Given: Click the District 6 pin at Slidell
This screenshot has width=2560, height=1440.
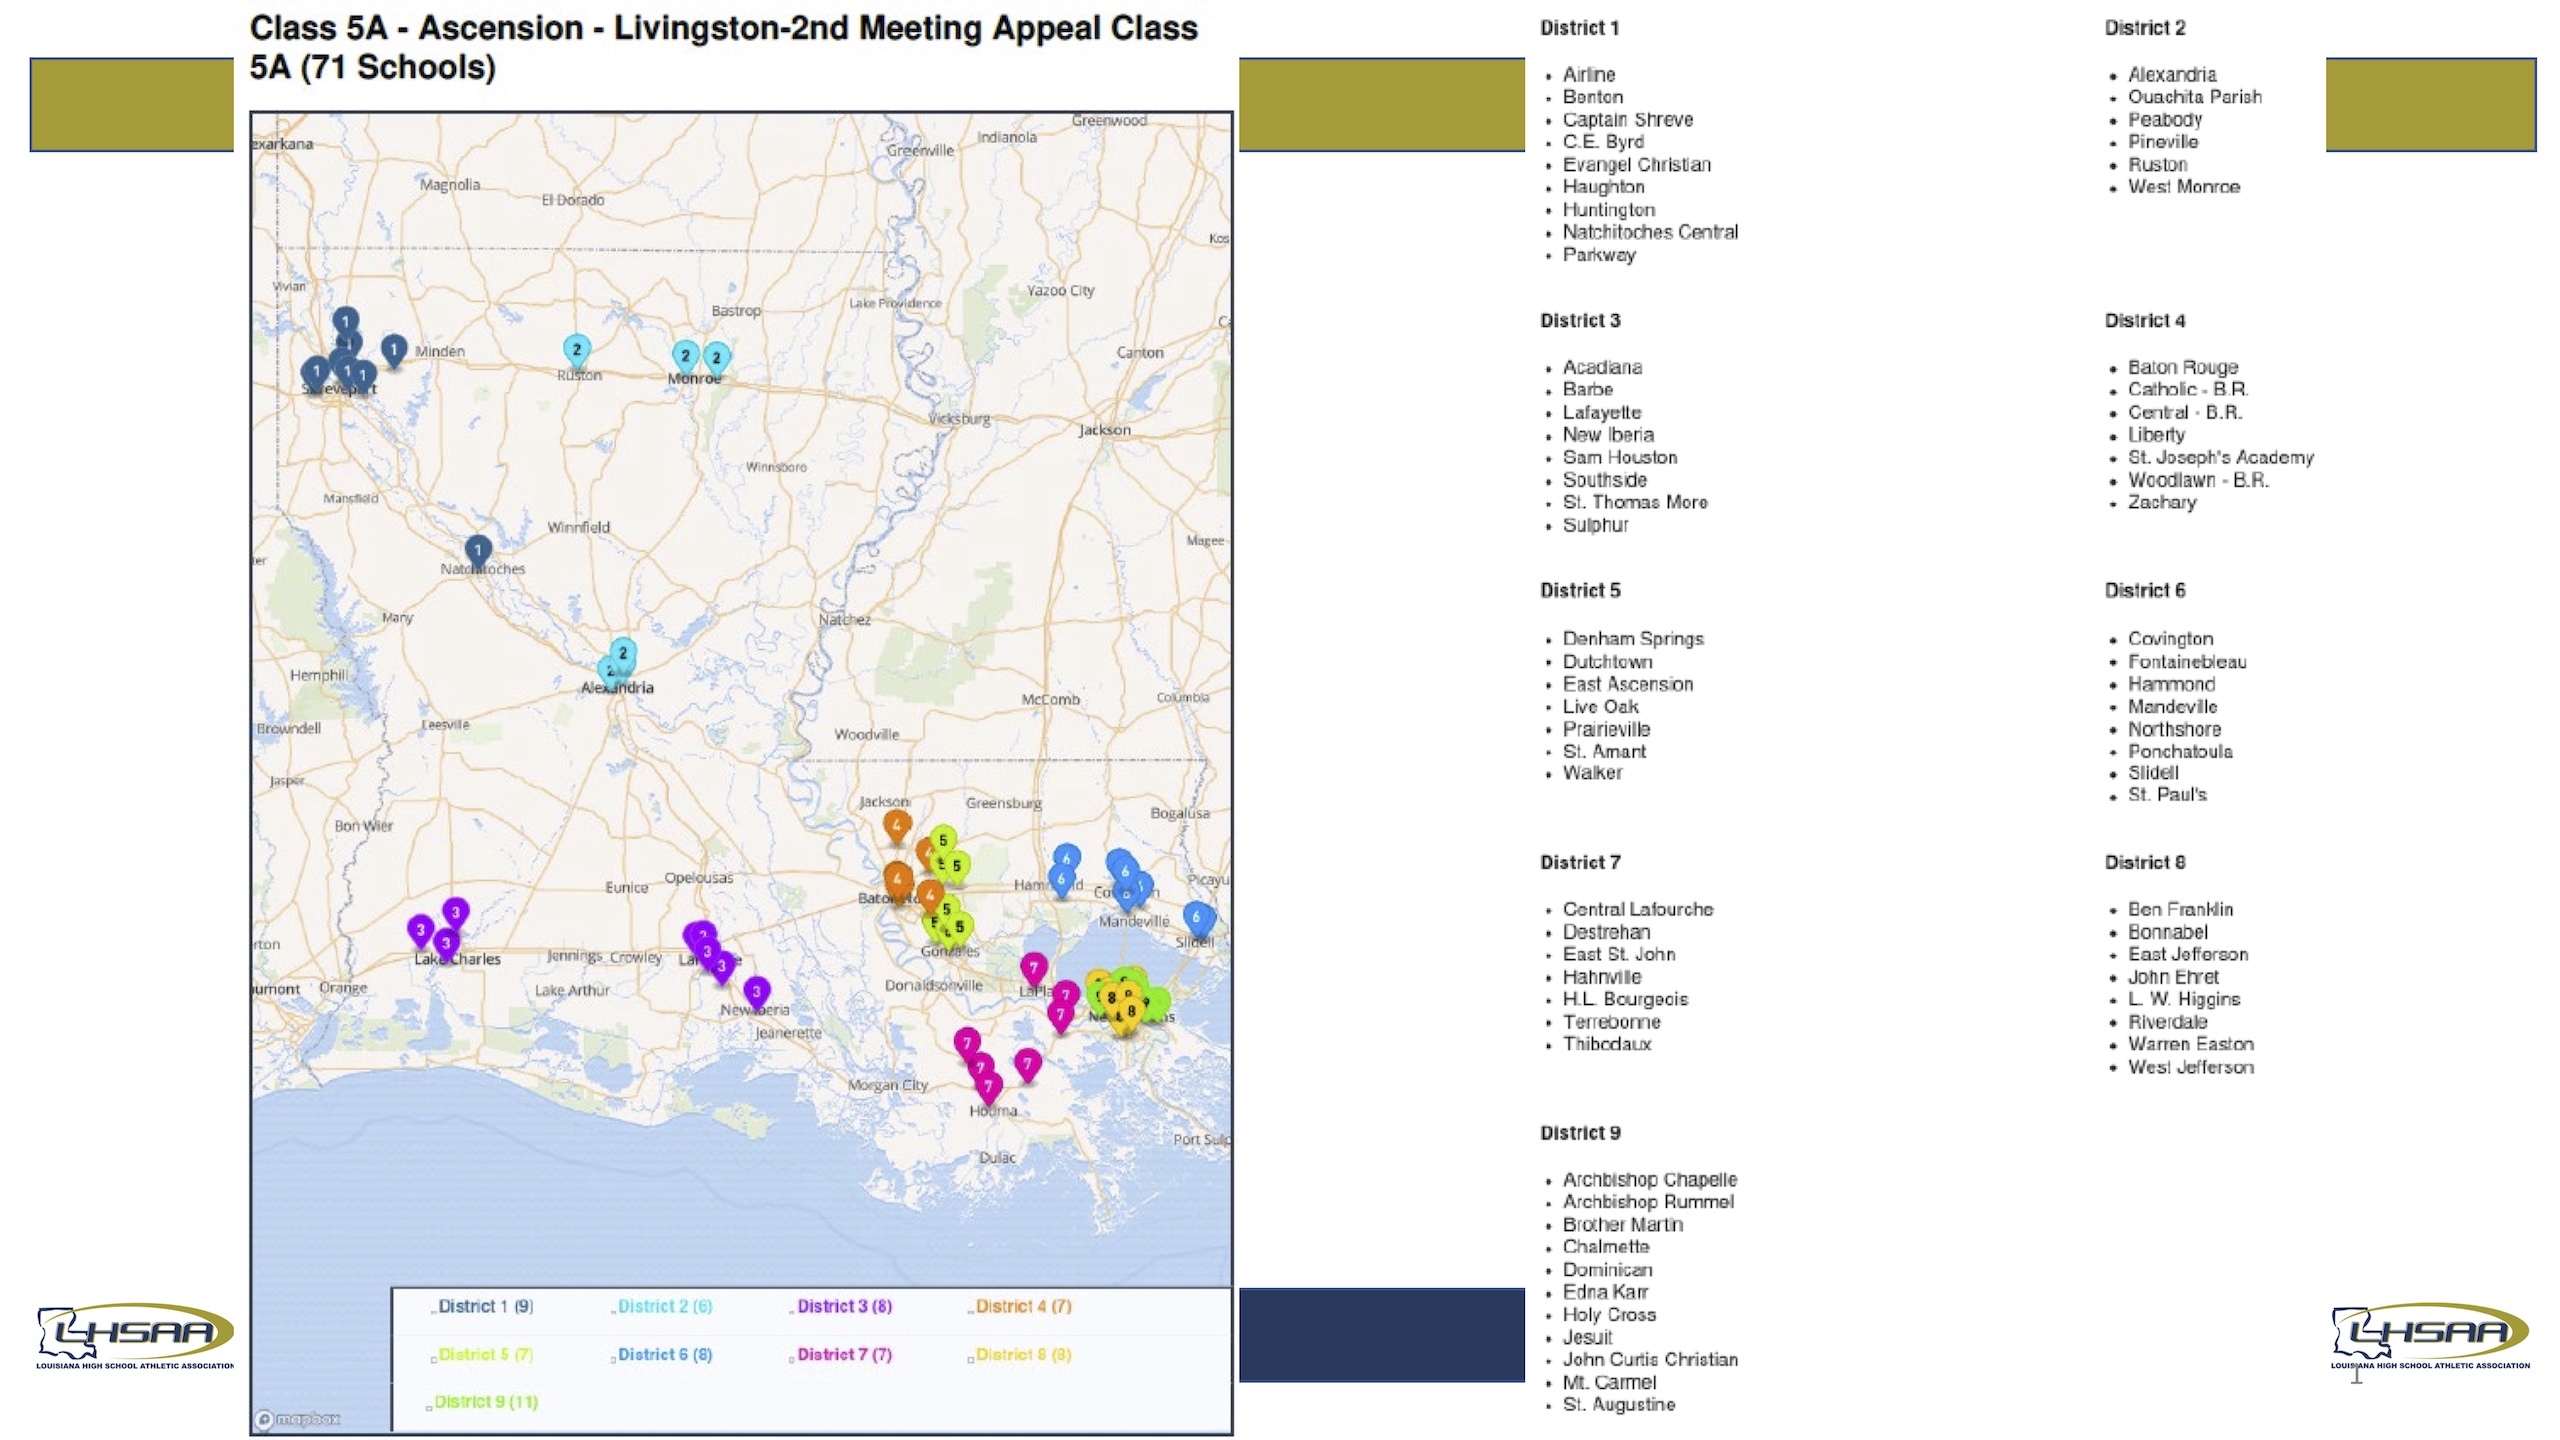Looking at the screenshot, I should click(x=1197, y=917).
